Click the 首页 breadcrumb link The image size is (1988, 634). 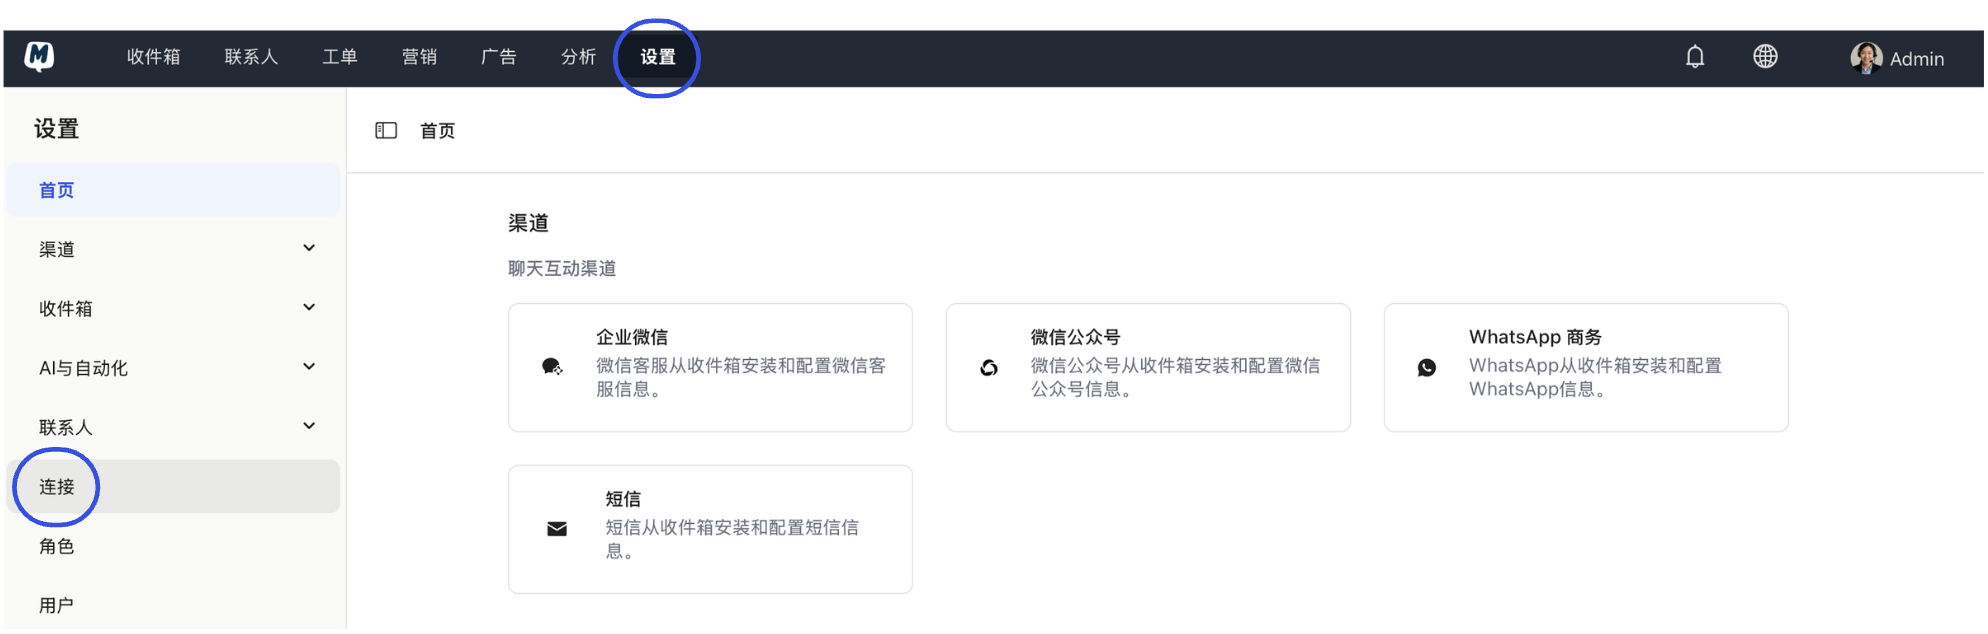click(438, 130)
